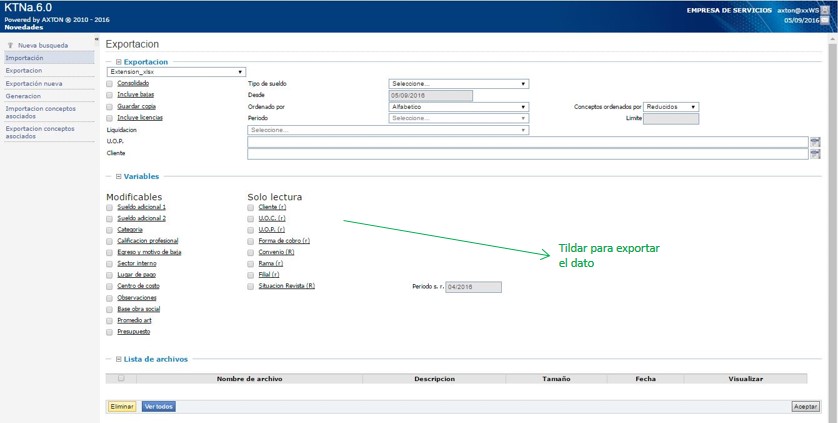
Task: Collapse the left sidebar with arrow icon
Action: pyautogui.click(x=97, y=40)
